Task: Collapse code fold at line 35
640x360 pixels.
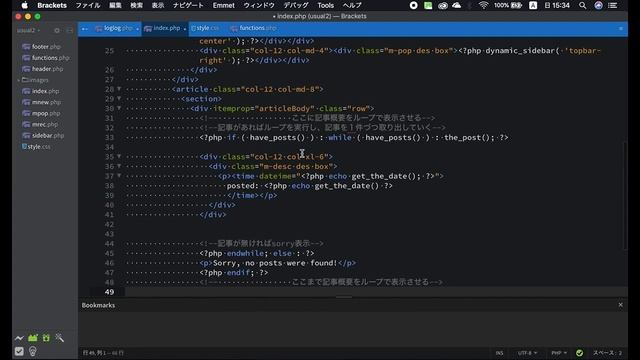Action: [x=119, y=156]
